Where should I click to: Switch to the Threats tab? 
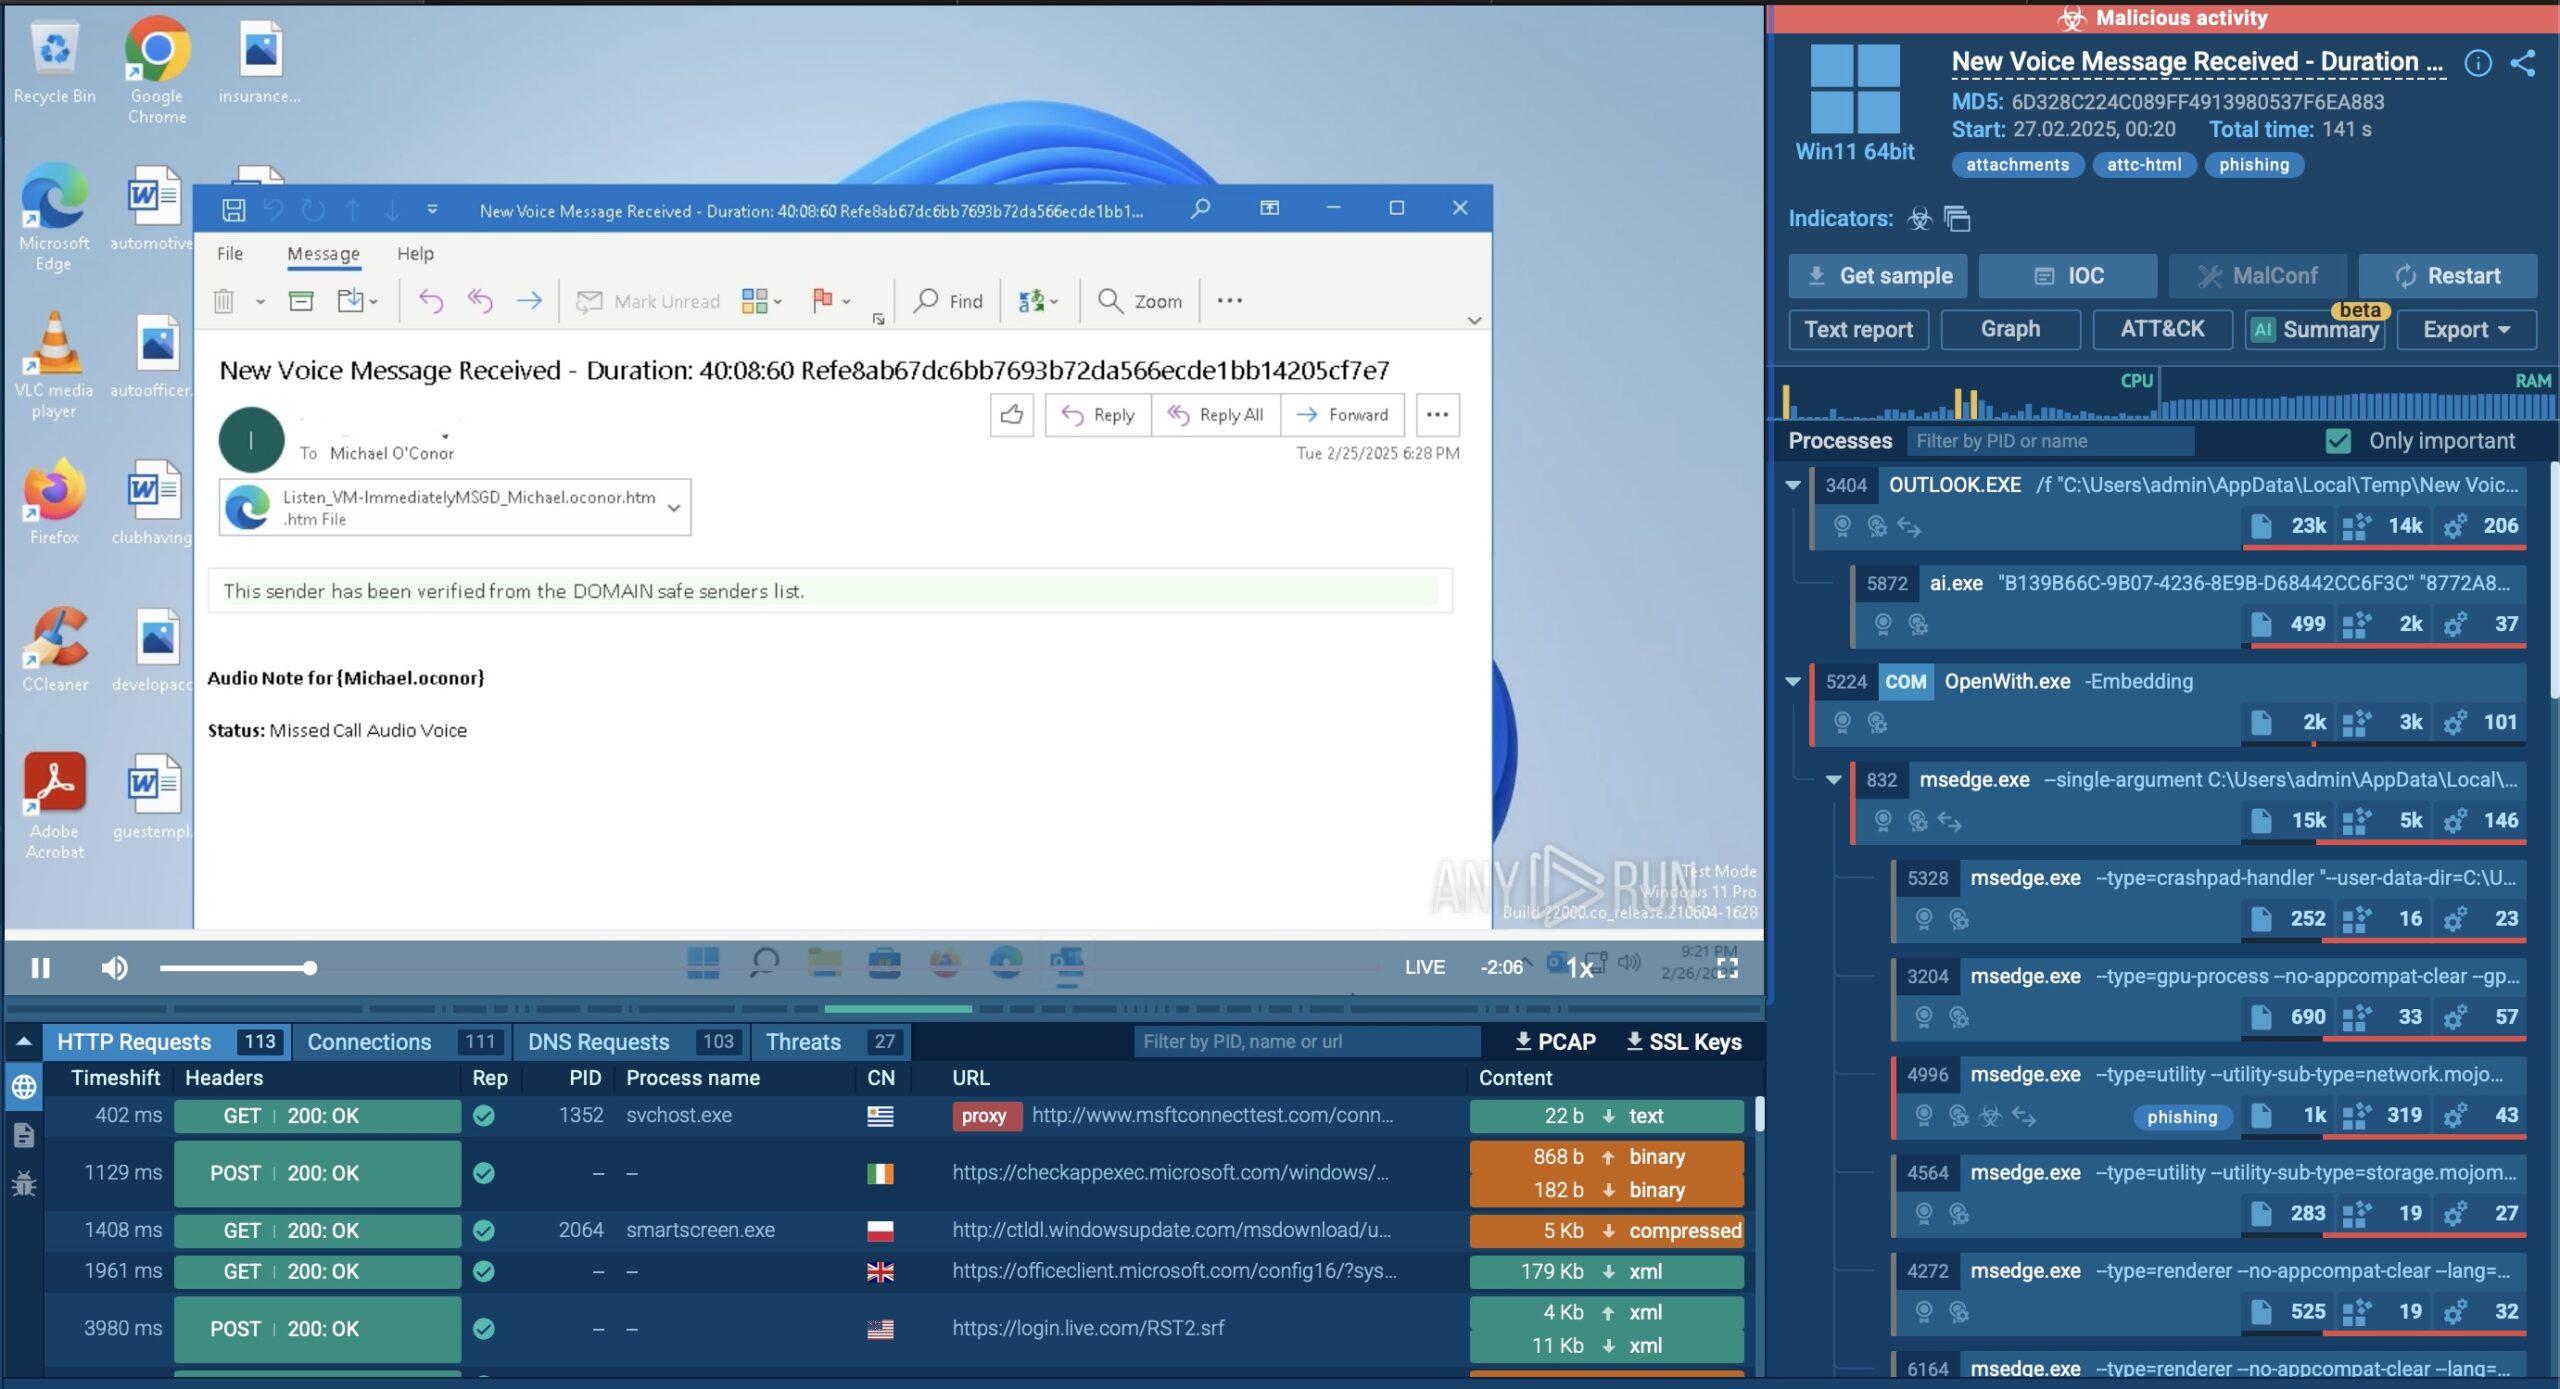click(830, 1041)
